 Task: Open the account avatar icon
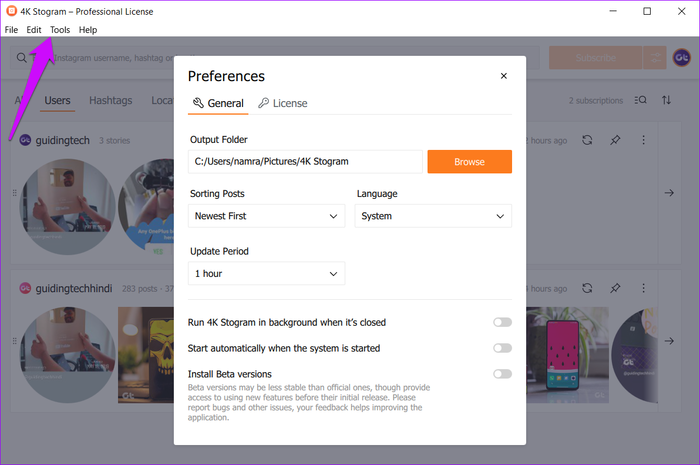pyautogui.click(x=682, y=58)
